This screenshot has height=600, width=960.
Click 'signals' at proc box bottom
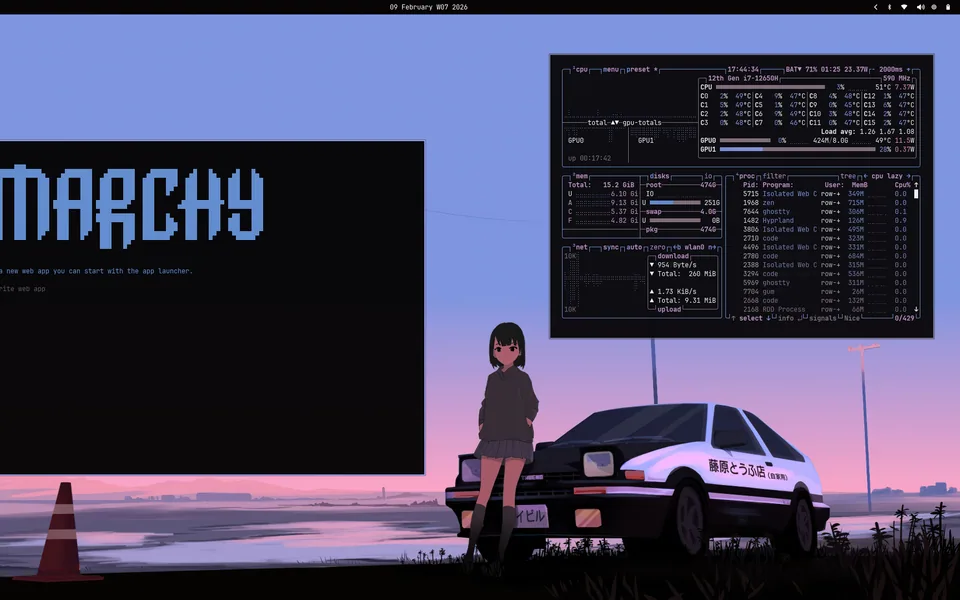point(822,318)
